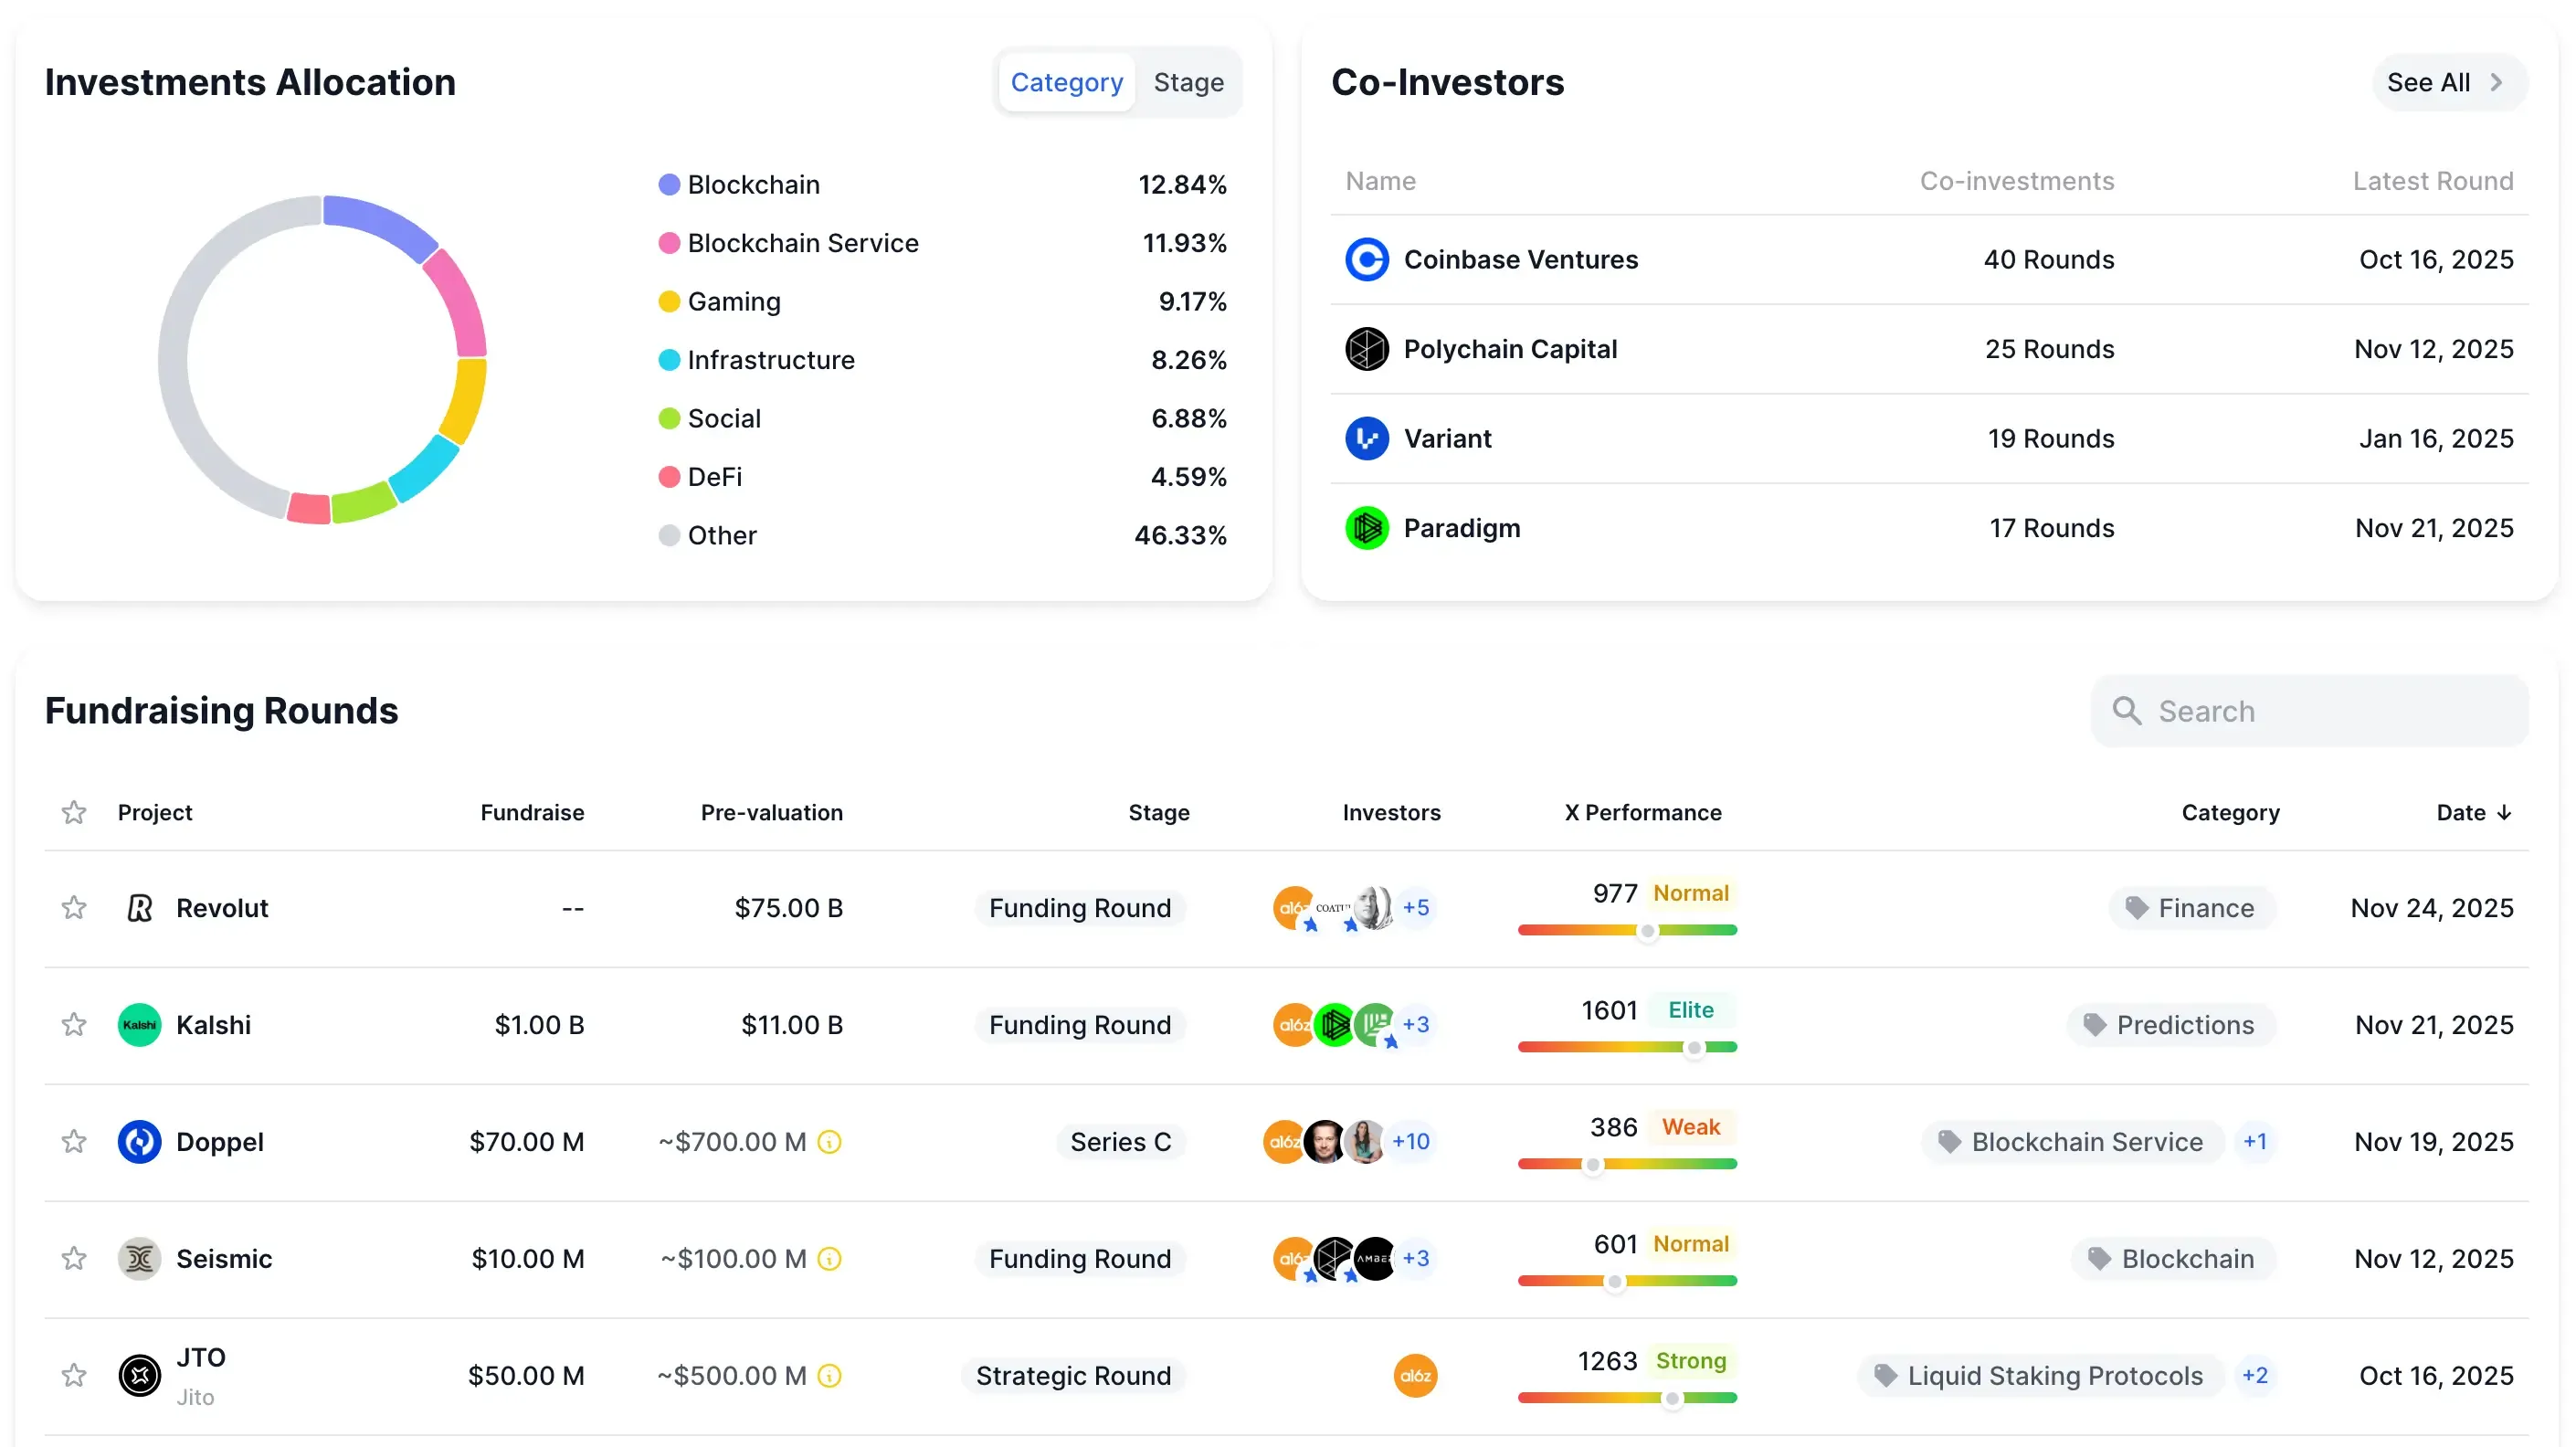Select the Category allocation tab

1066,82
